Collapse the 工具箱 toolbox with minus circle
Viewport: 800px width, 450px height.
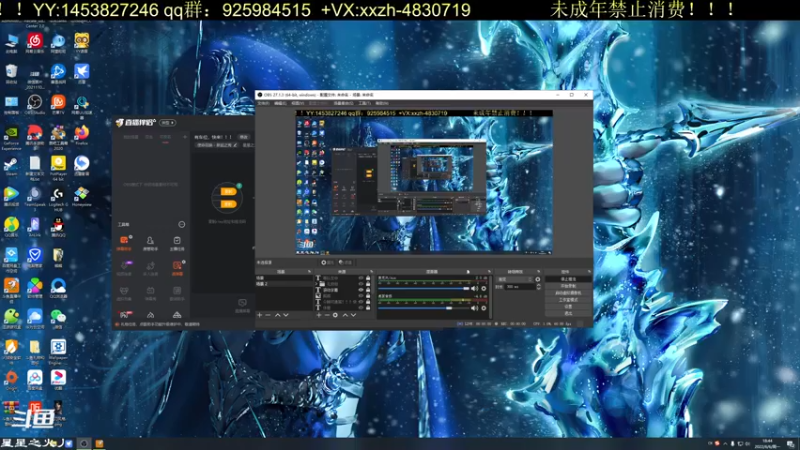pyautogui.click(x=182, y=224)
